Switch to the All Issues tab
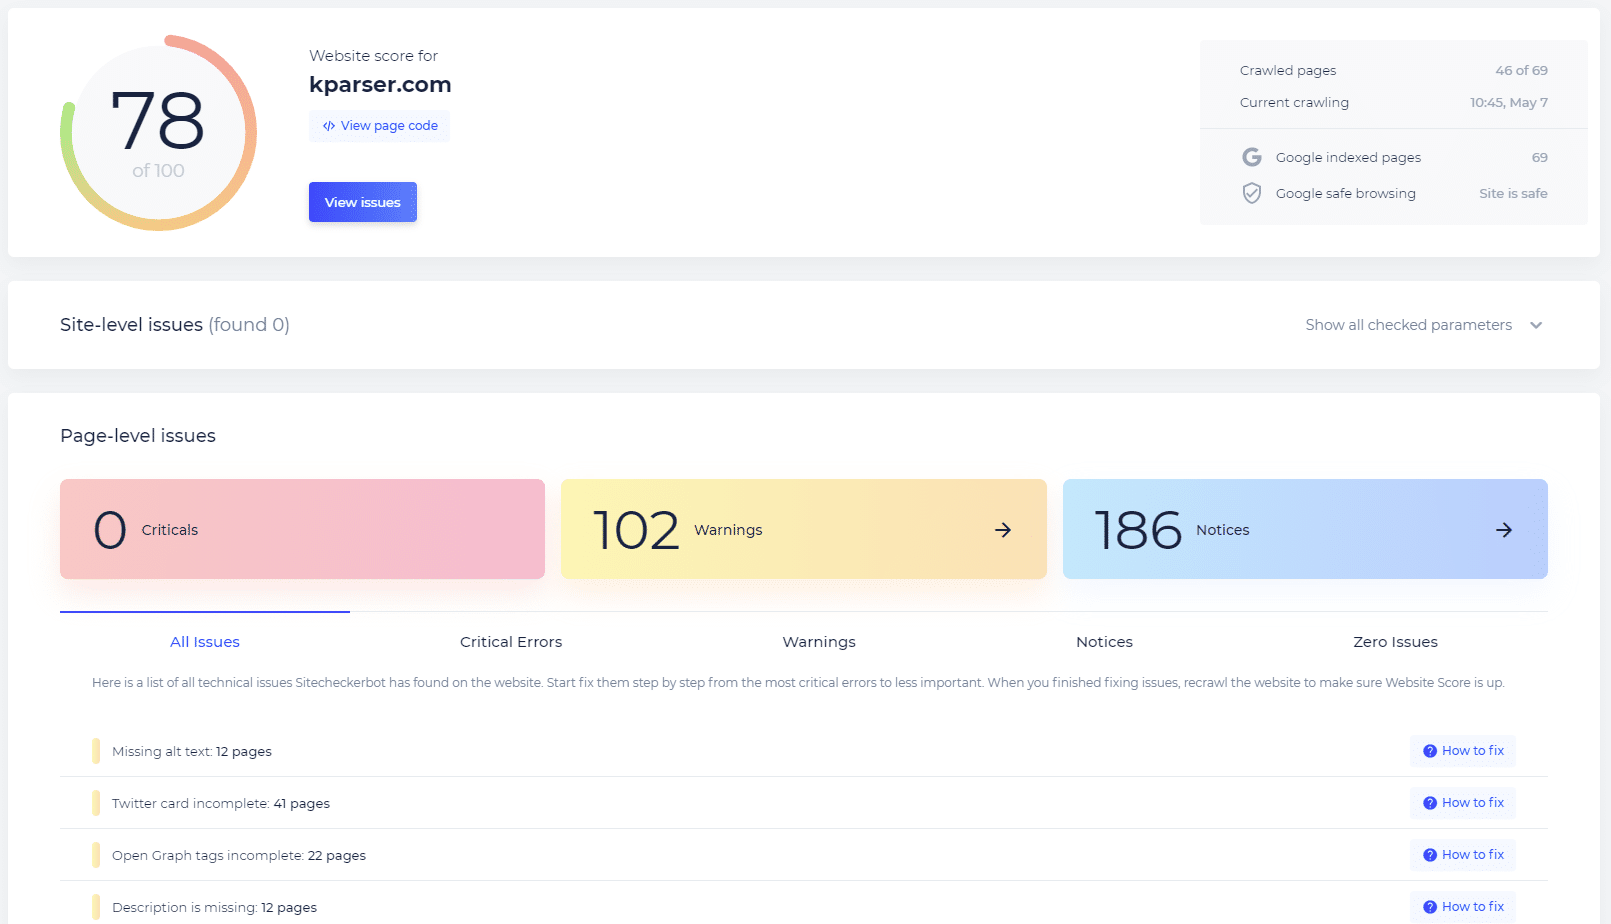Image resolution: width=1611 pixels, height=924 pixels. pos(205,642)
